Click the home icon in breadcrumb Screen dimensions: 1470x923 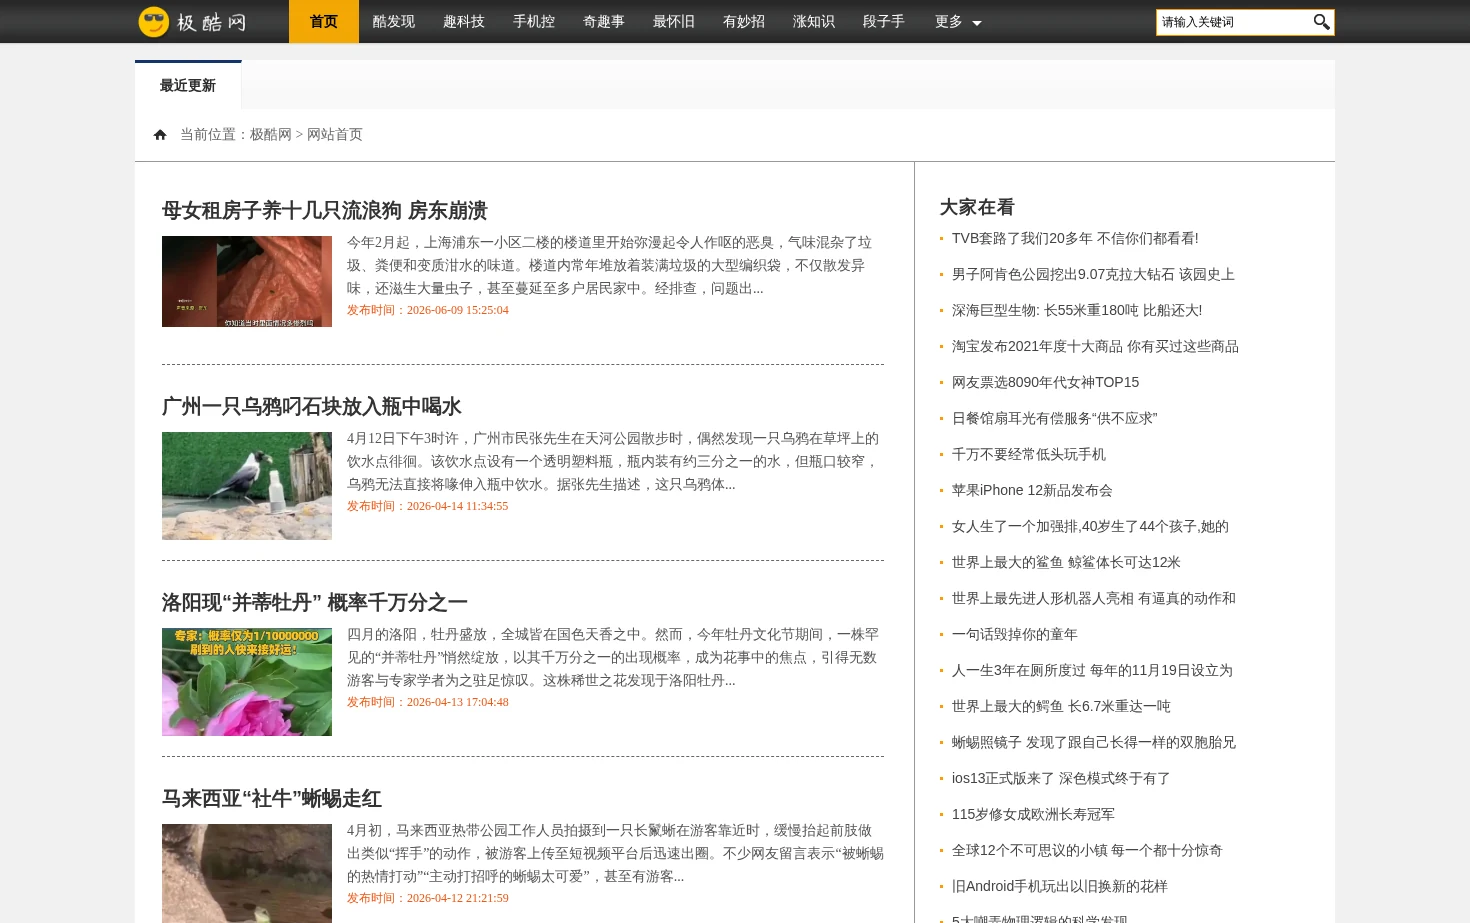coord(160,135)
